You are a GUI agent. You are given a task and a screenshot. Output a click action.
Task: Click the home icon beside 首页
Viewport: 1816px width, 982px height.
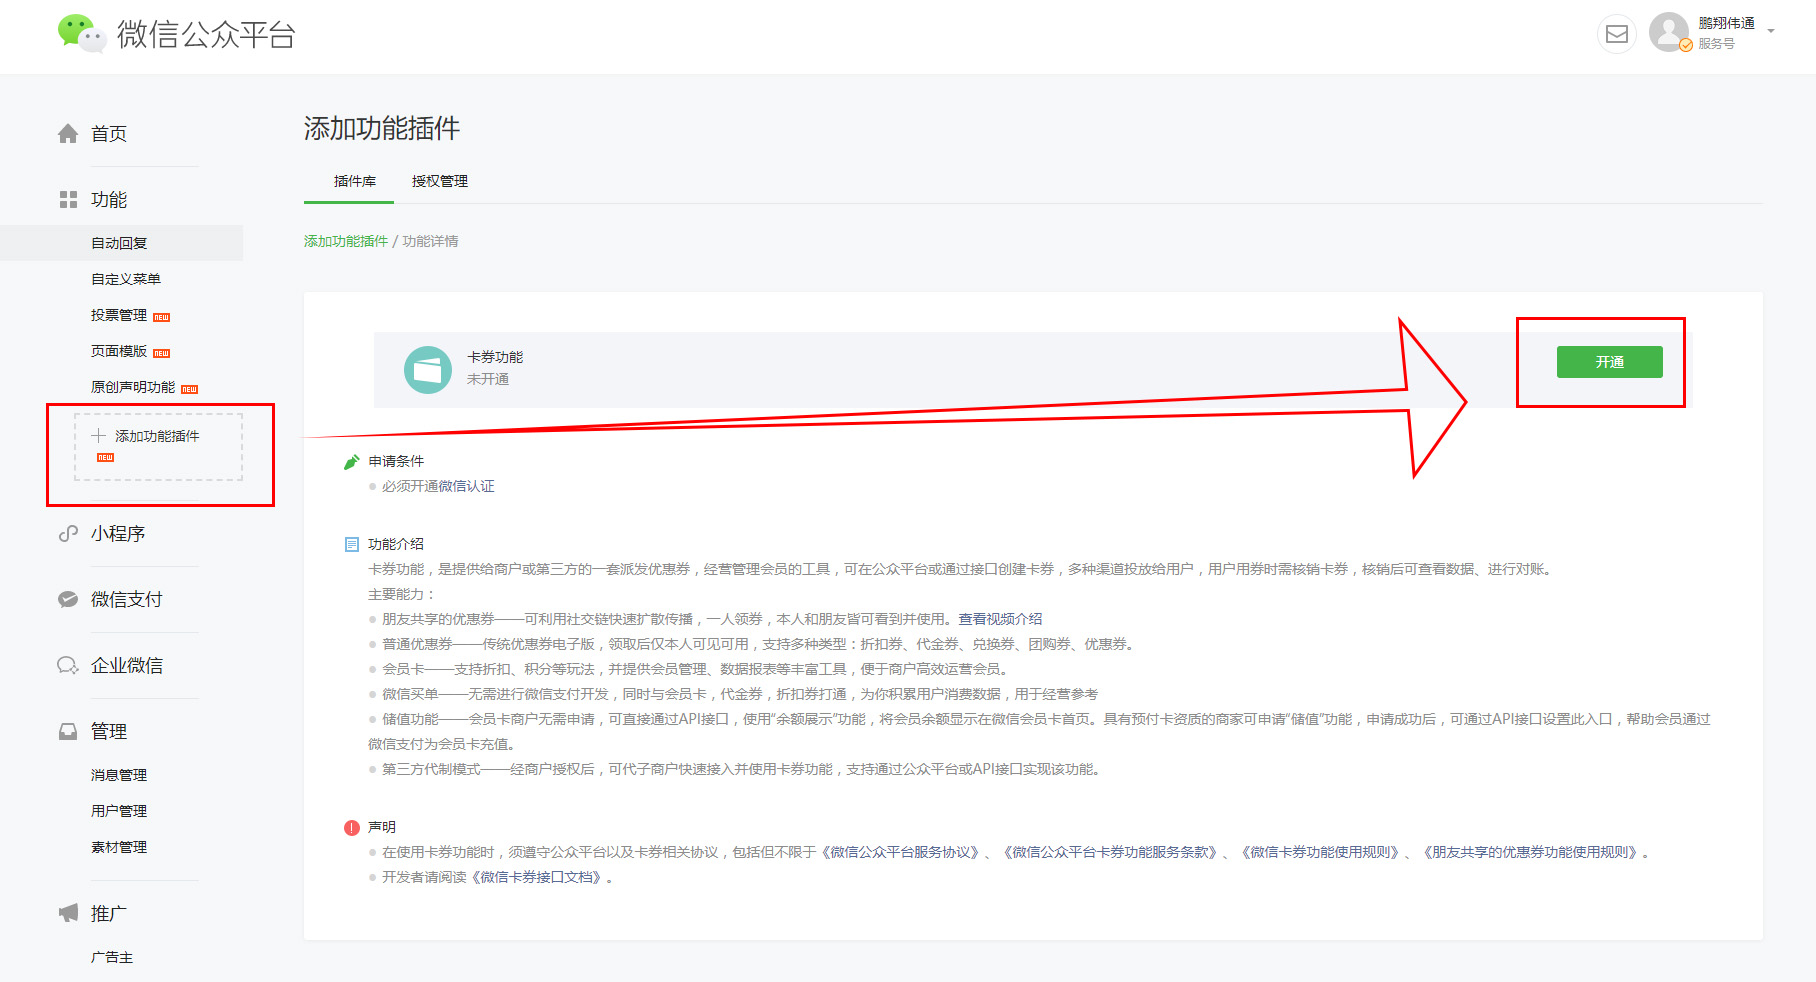[x=68, y=134]
